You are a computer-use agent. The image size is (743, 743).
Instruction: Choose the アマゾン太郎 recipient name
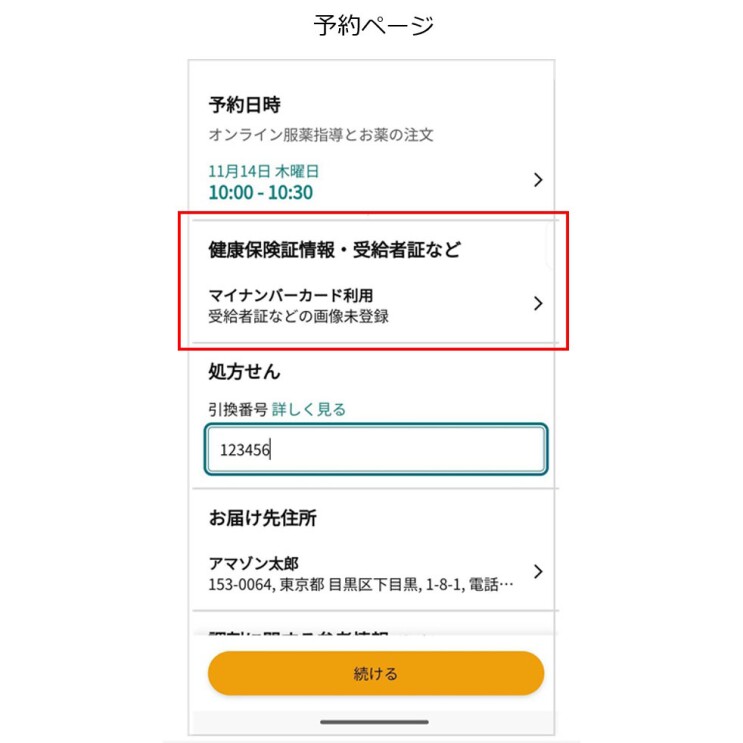point(254,563)
